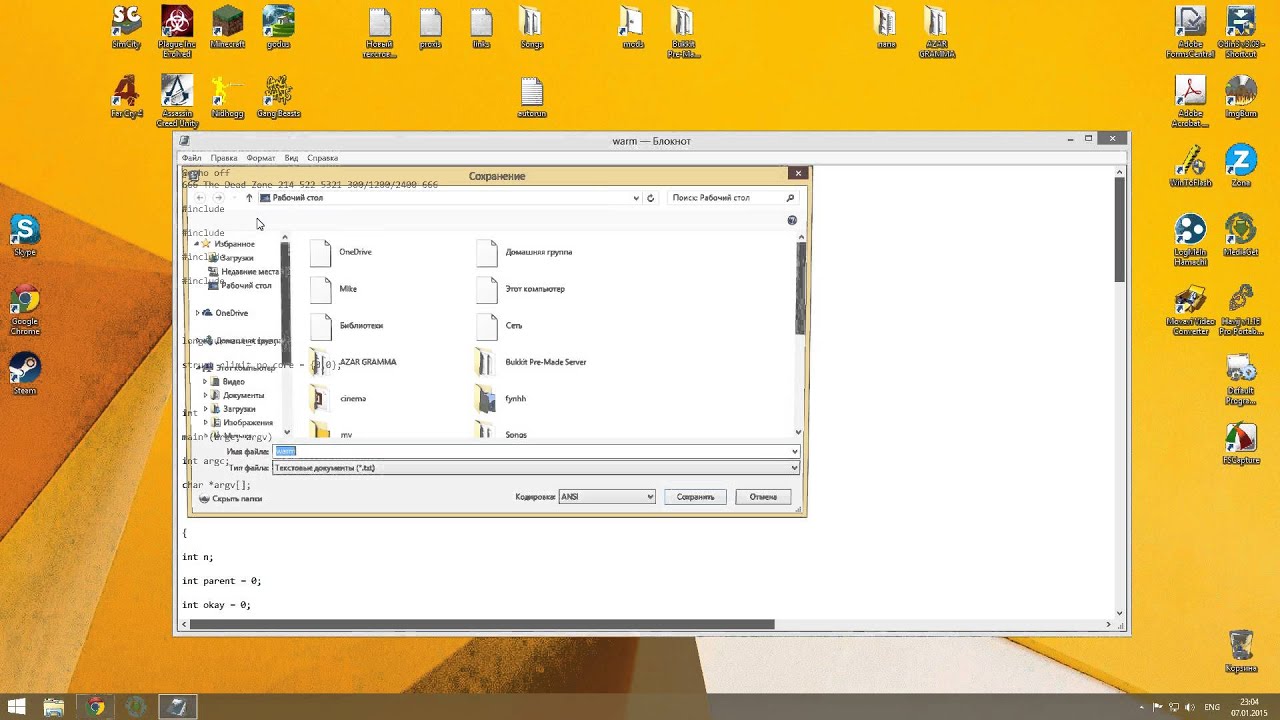Viewport: 1280px width, 720px height.
Task: Click the ENG language indicator in tray
Action: point(1212,707)
